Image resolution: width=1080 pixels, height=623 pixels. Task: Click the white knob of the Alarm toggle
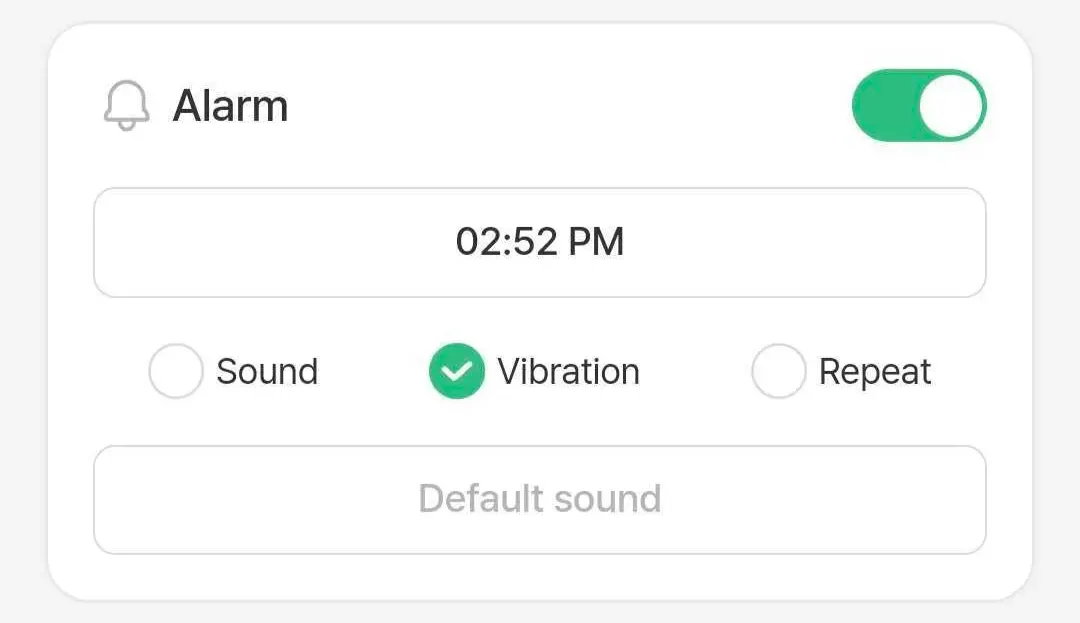(x=950, y=106)
